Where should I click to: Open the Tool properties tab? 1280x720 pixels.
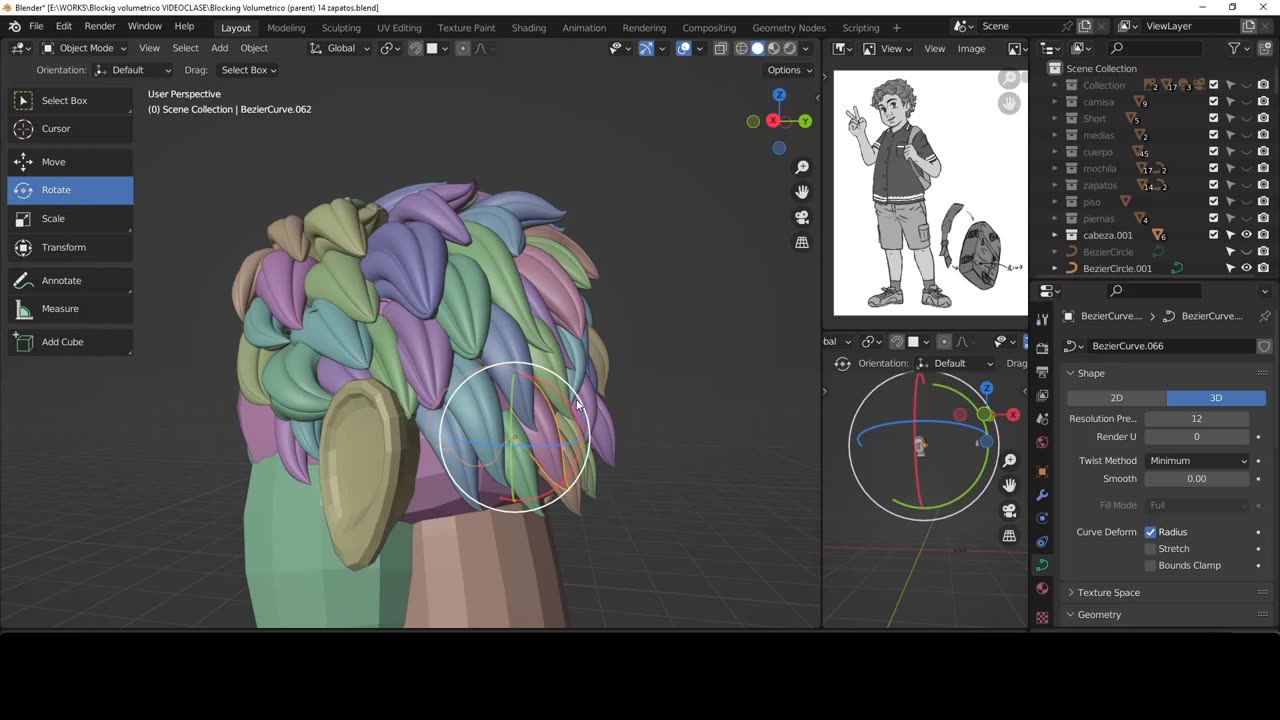[1042, 319]
